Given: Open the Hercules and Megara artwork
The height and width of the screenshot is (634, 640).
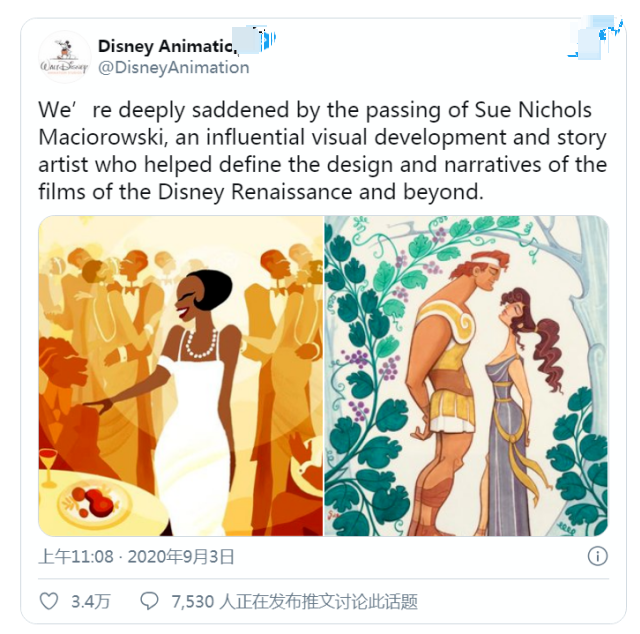Looking at the screenshot, I should pyautogui.click(x=466, y=376).
